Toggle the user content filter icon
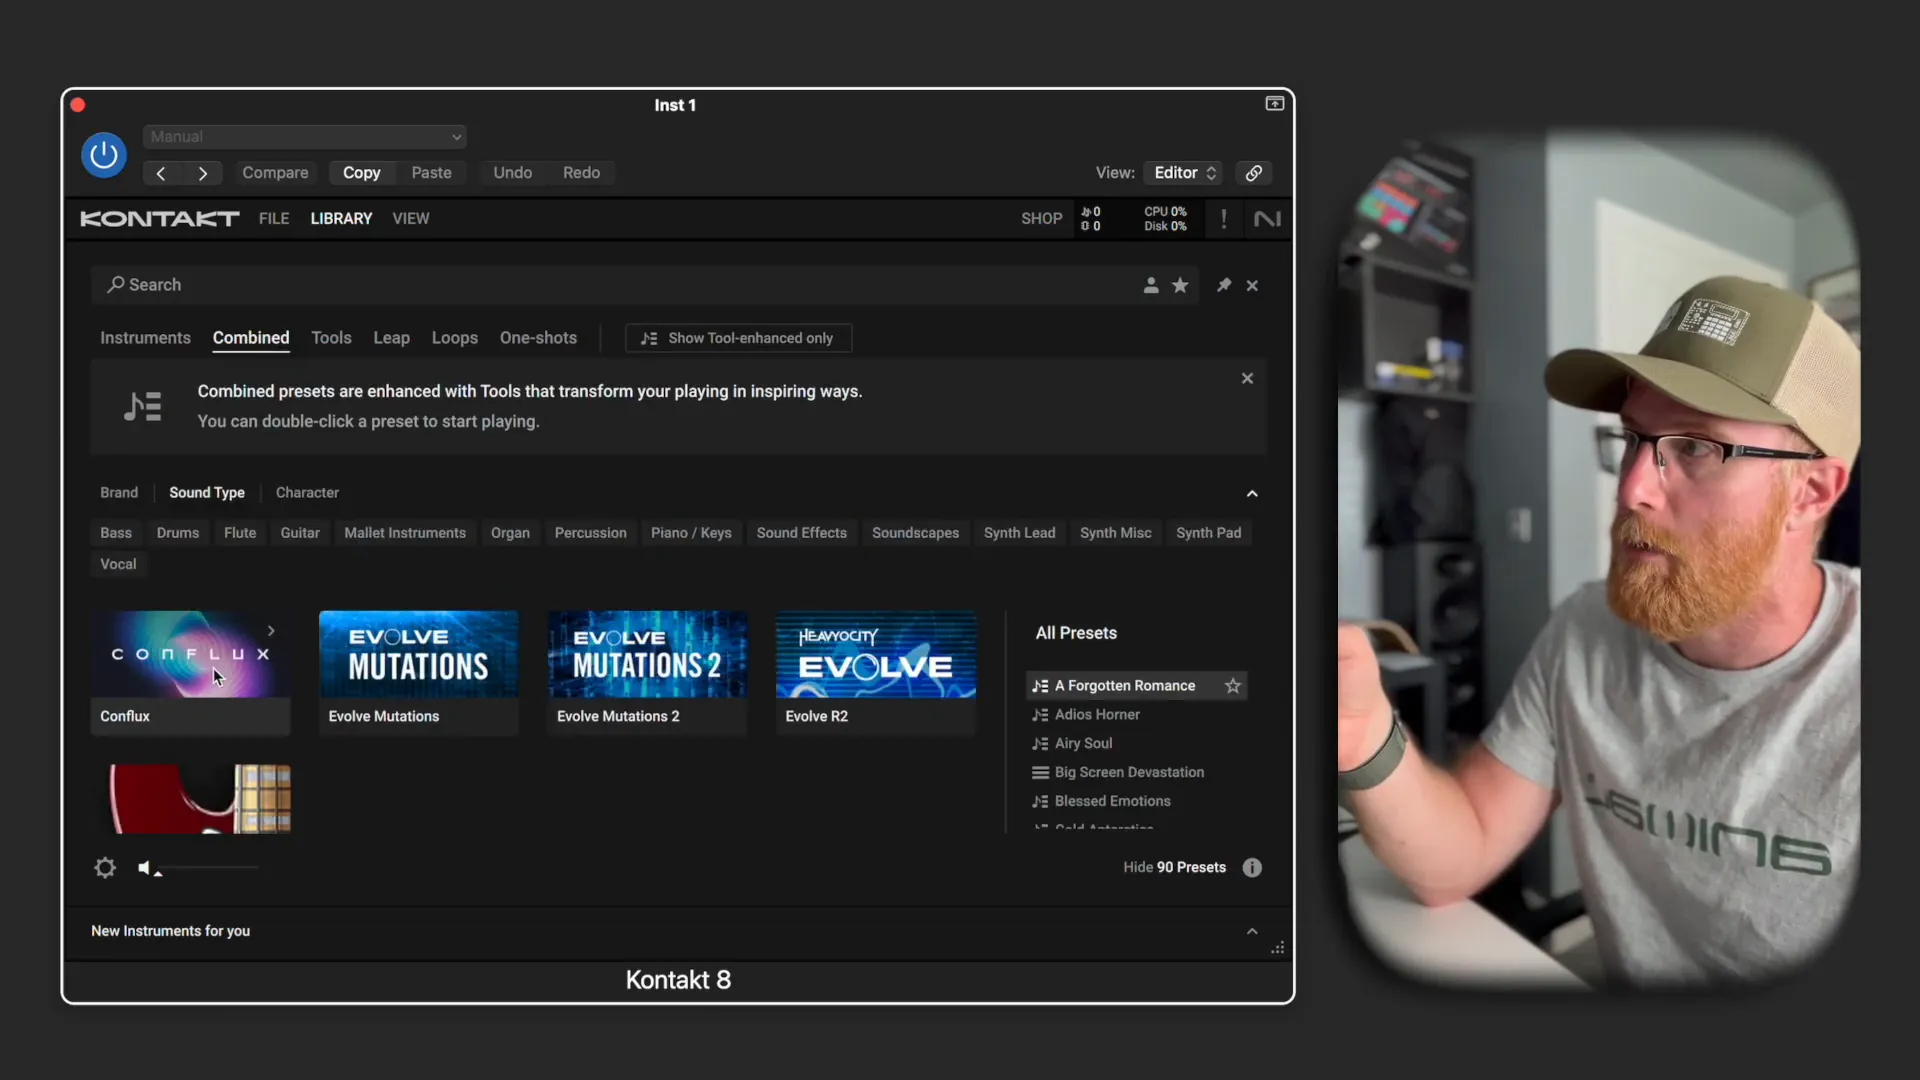The width and height of the screenshot is (1920, 1080). (1151, 285)
